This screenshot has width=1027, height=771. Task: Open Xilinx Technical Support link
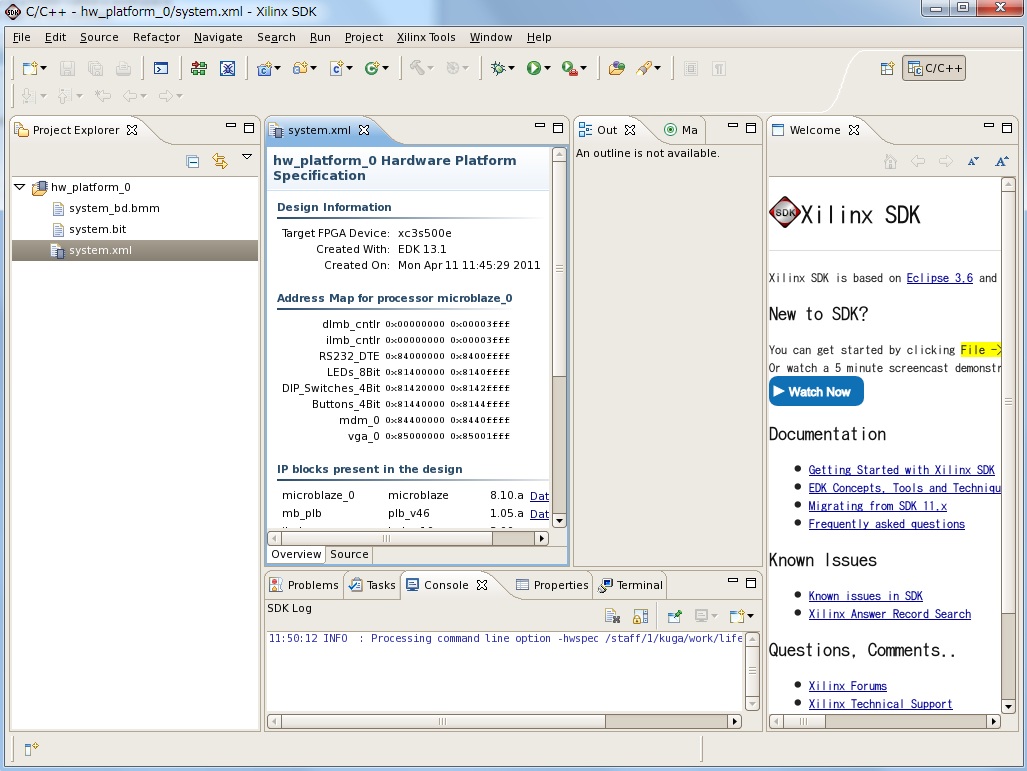[880, 704]
